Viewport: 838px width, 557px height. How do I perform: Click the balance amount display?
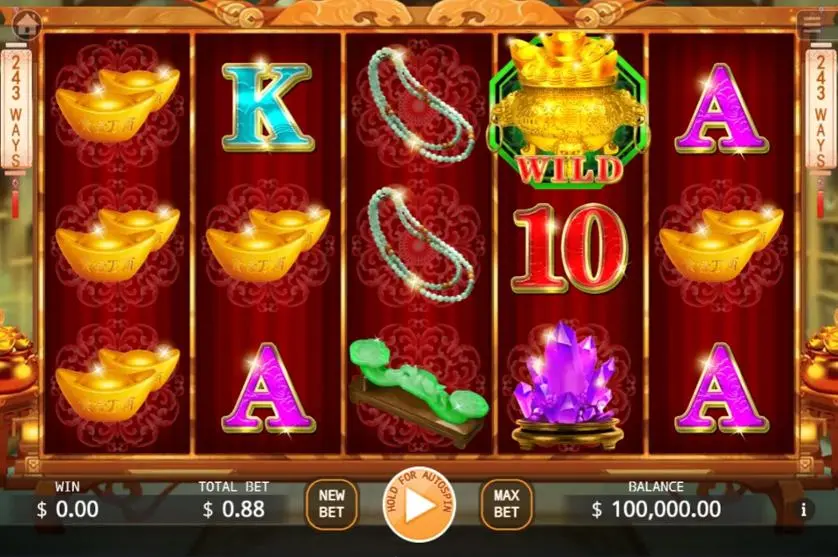(x=656, y=509)
